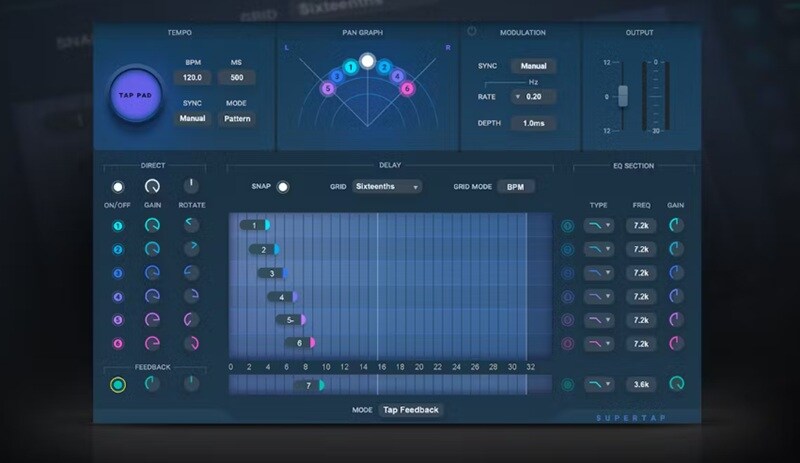Enable EQ for tap 1 row
The height and width of the screenshot is (463, 800).
tap(567, 226)
